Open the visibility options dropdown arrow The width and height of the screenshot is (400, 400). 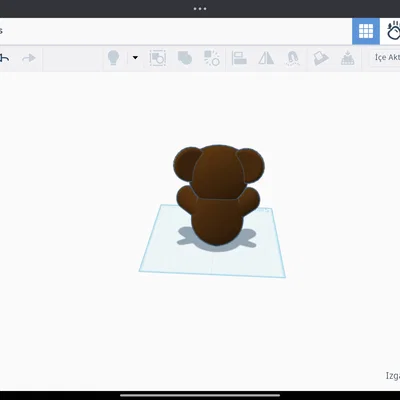[135, 58]
